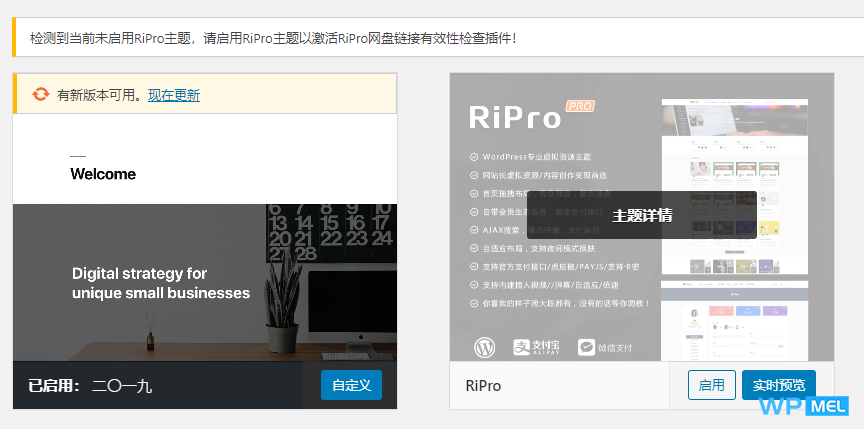The width and height of the screenshot is (864, 429).
Task: Click the Welcome heading in theme preview
Action: click(103, 174)
